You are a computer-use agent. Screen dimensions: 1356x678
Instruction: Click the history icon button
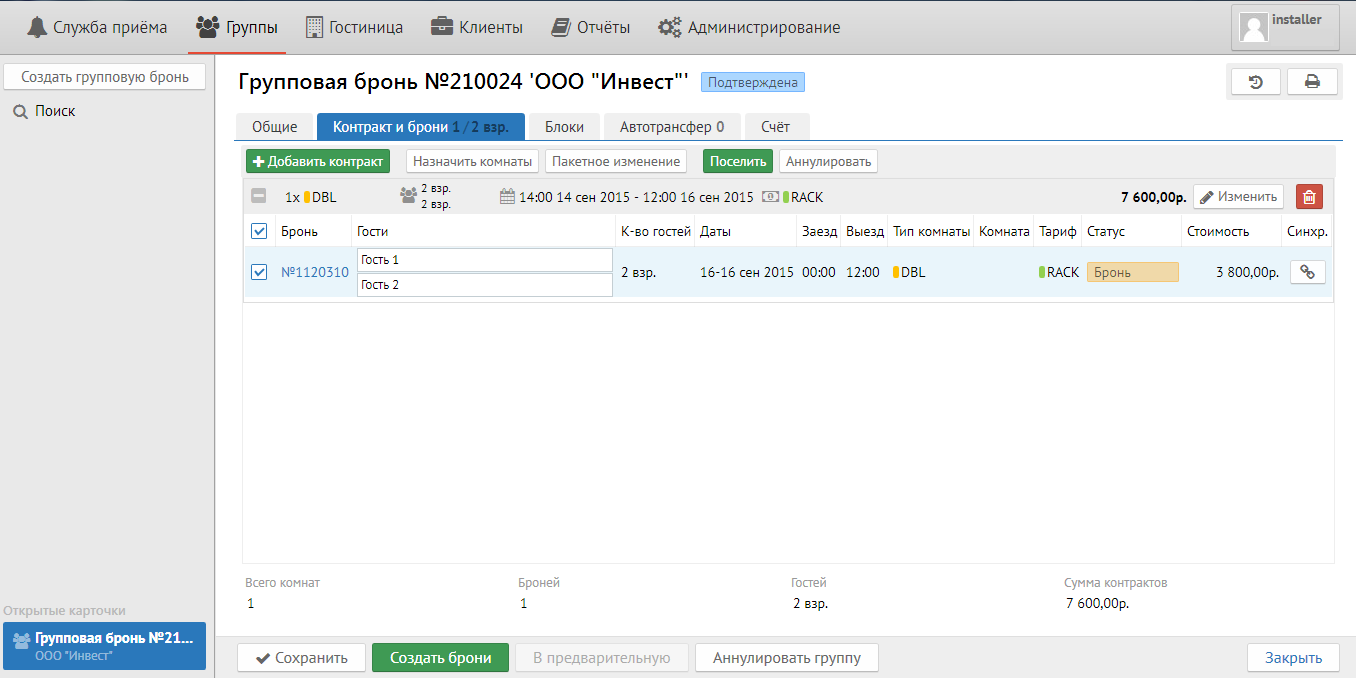tap(1256, 82)
